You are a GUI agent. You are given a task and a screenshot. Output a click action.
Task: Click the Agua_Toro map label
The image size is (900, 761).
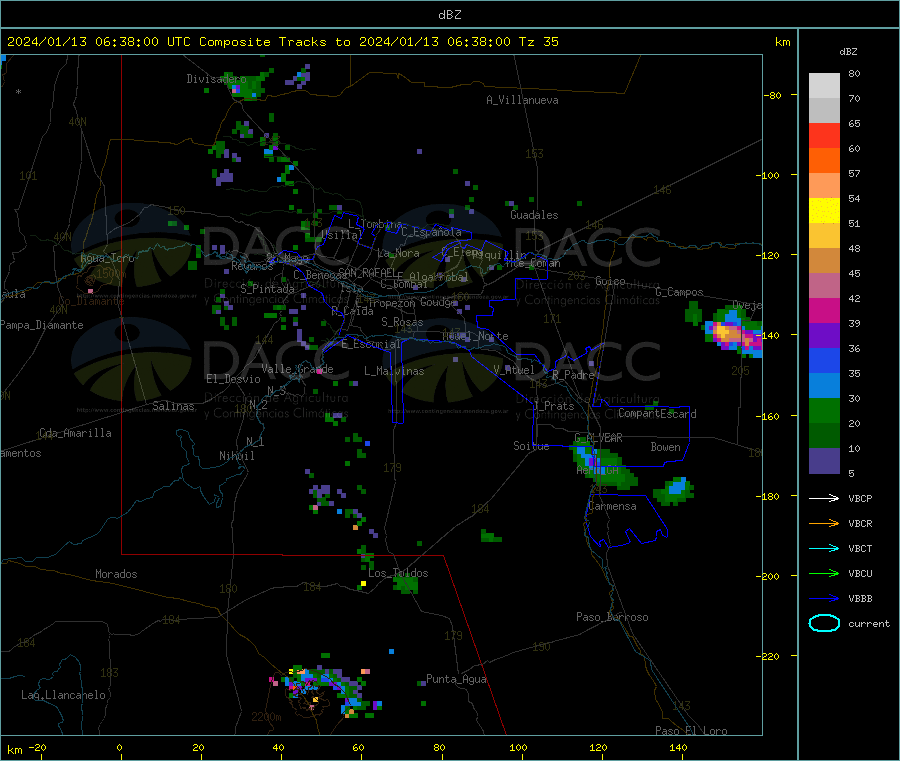[x=107, y=258]
